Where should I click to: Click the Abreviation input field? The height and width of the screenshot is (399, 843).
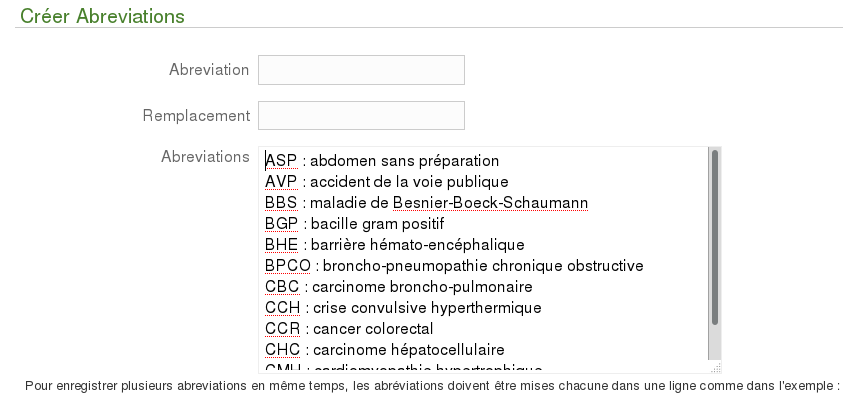361,70
